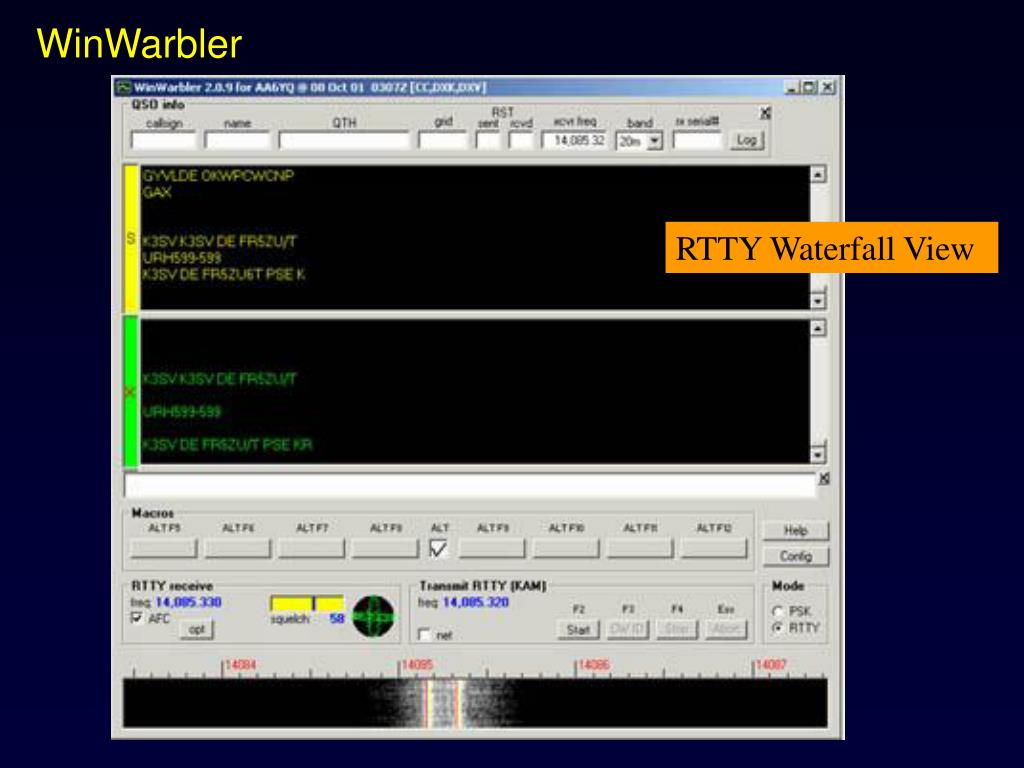Screen dimensions: 1024x768
Task: Open the Config window
Action: point(795,556)
